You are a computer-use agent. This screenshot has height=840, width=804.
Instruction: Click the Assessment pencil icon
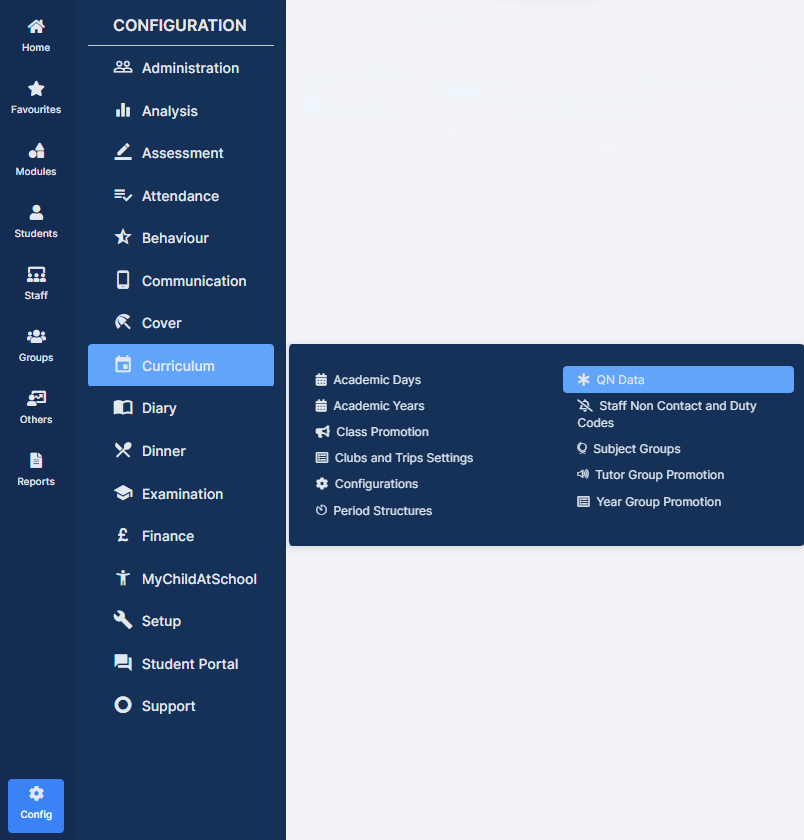[123, 152]
